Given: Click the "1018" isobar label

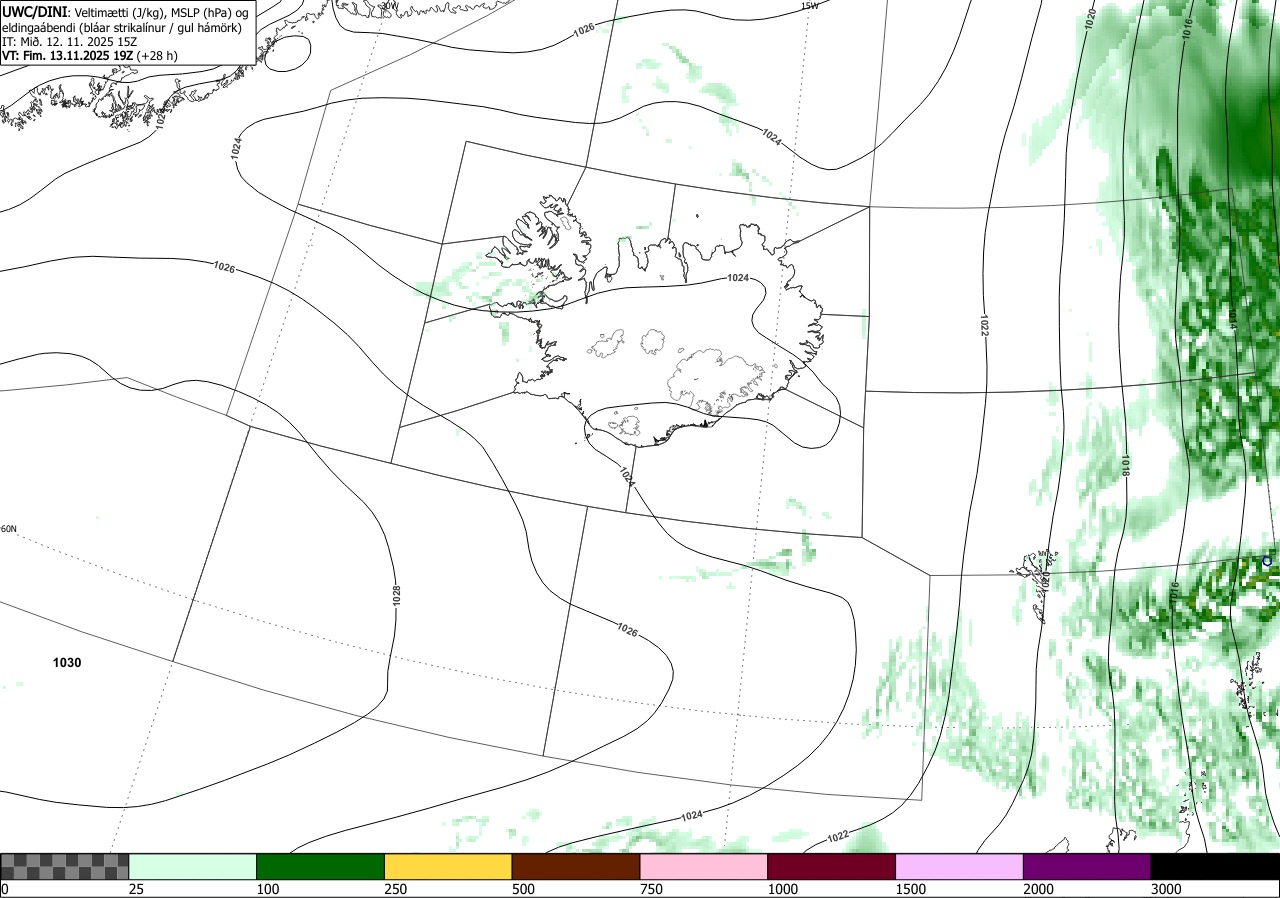Looking at the screenshot, I should coord(1125,465).
